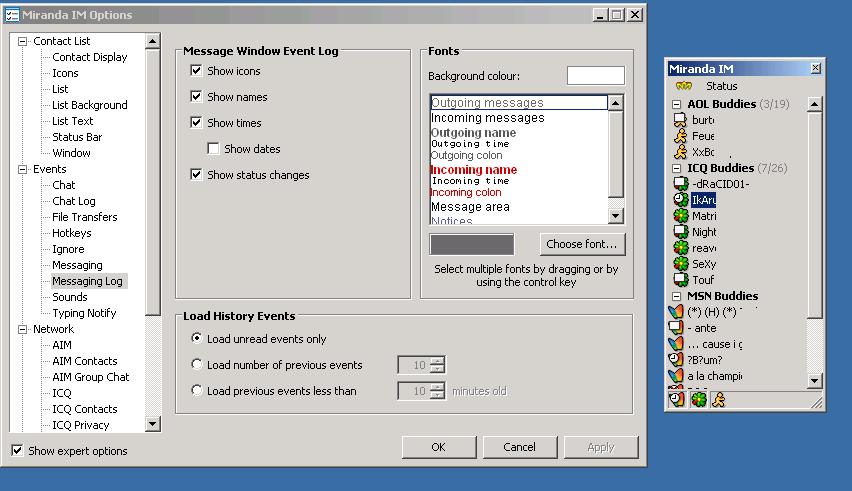The height and width of the screenshot is (491, 852).
Task: Open File Transfers options page
Action: pyautogui.click(x=85, y=217)
